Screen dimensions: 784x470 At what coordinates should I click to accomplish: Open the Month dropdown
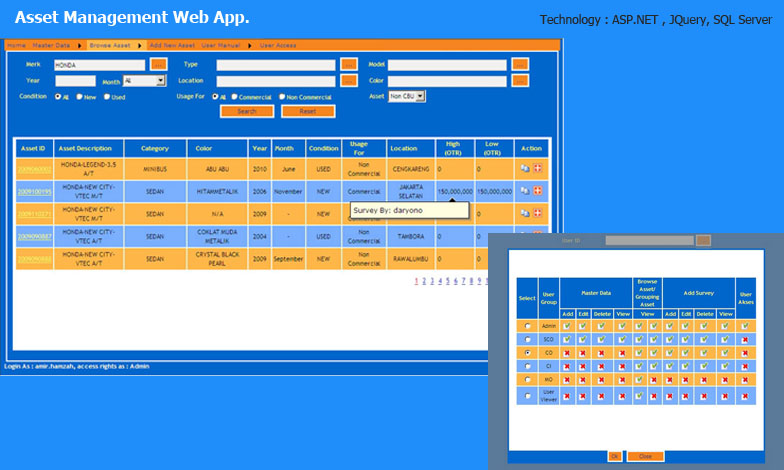tap(145, 81)
